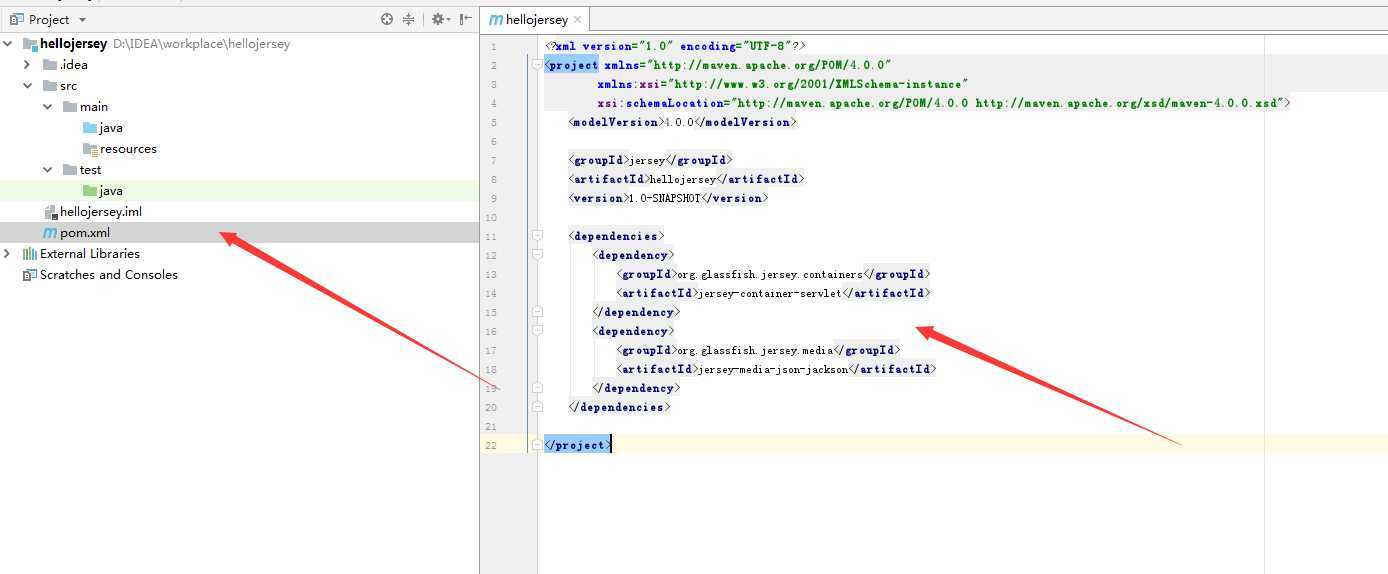This screenshot has height=574, width=1388.
Task: Click the collapse all icon in Project panel
Action: coord(408,19)
